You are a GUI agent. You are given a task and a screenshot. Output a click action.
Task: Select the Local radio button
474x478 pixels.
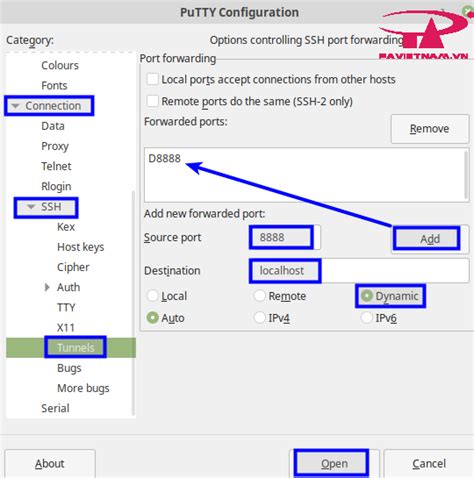pos(152,296)
